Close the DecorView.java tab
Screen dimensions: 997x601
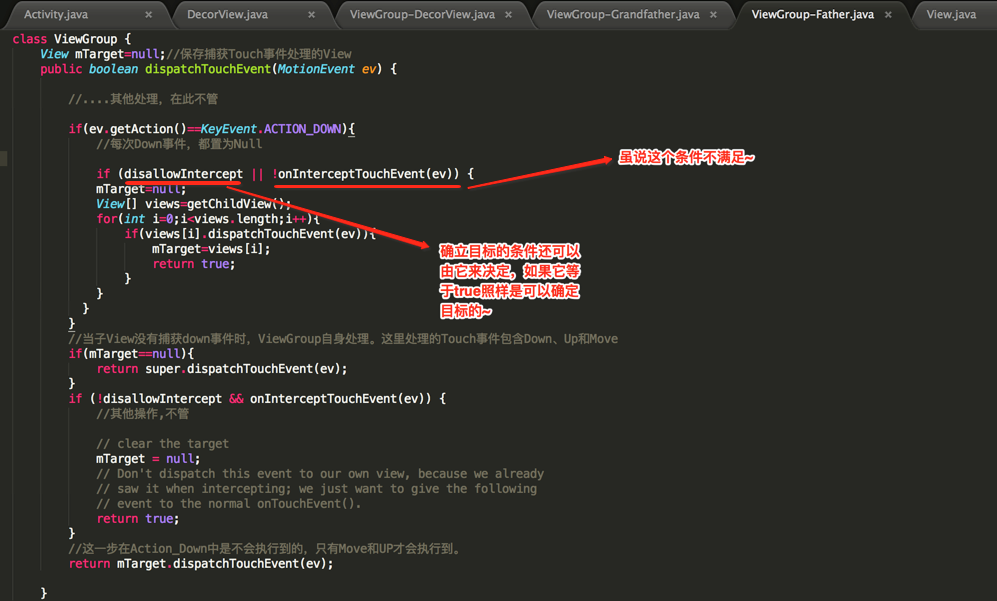click(x=311, y=15)
